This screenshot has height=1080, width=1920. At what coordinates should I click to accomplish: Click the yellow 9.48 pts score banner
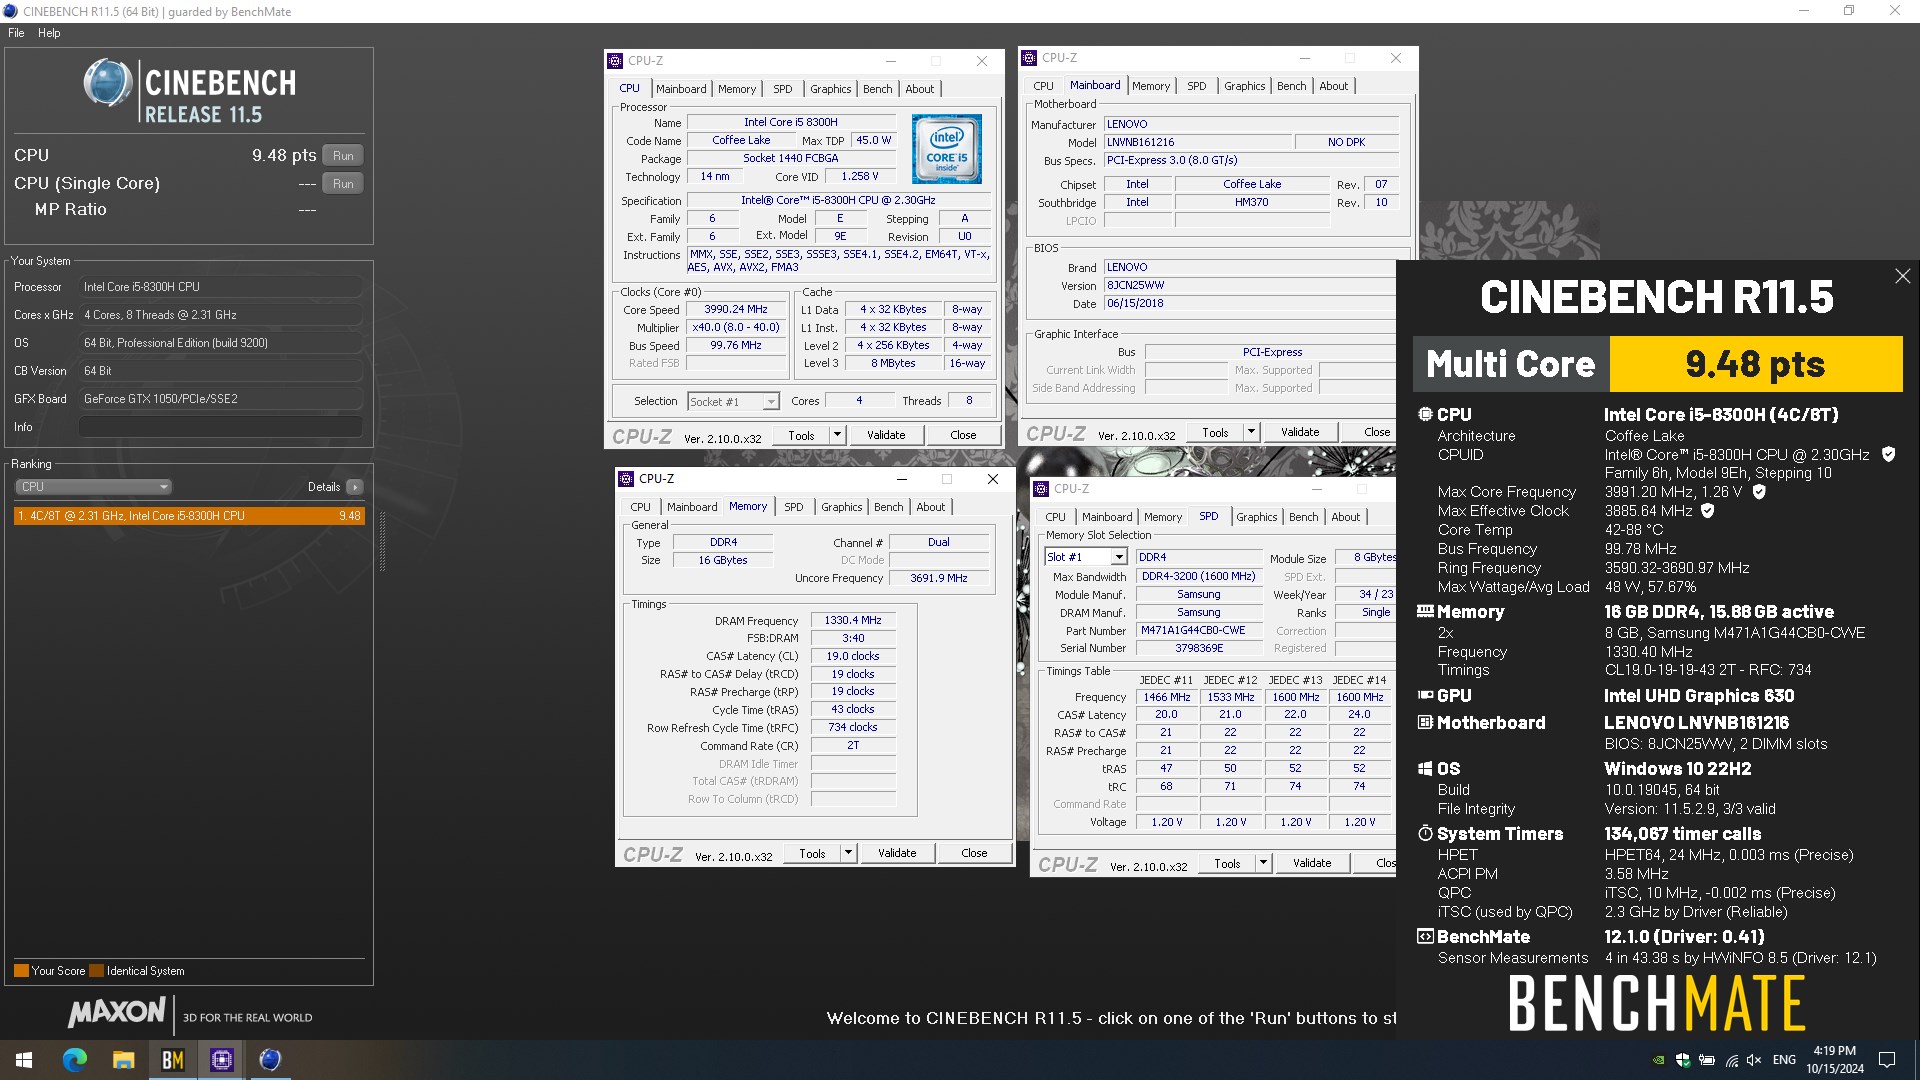[x=1755, y=364]
